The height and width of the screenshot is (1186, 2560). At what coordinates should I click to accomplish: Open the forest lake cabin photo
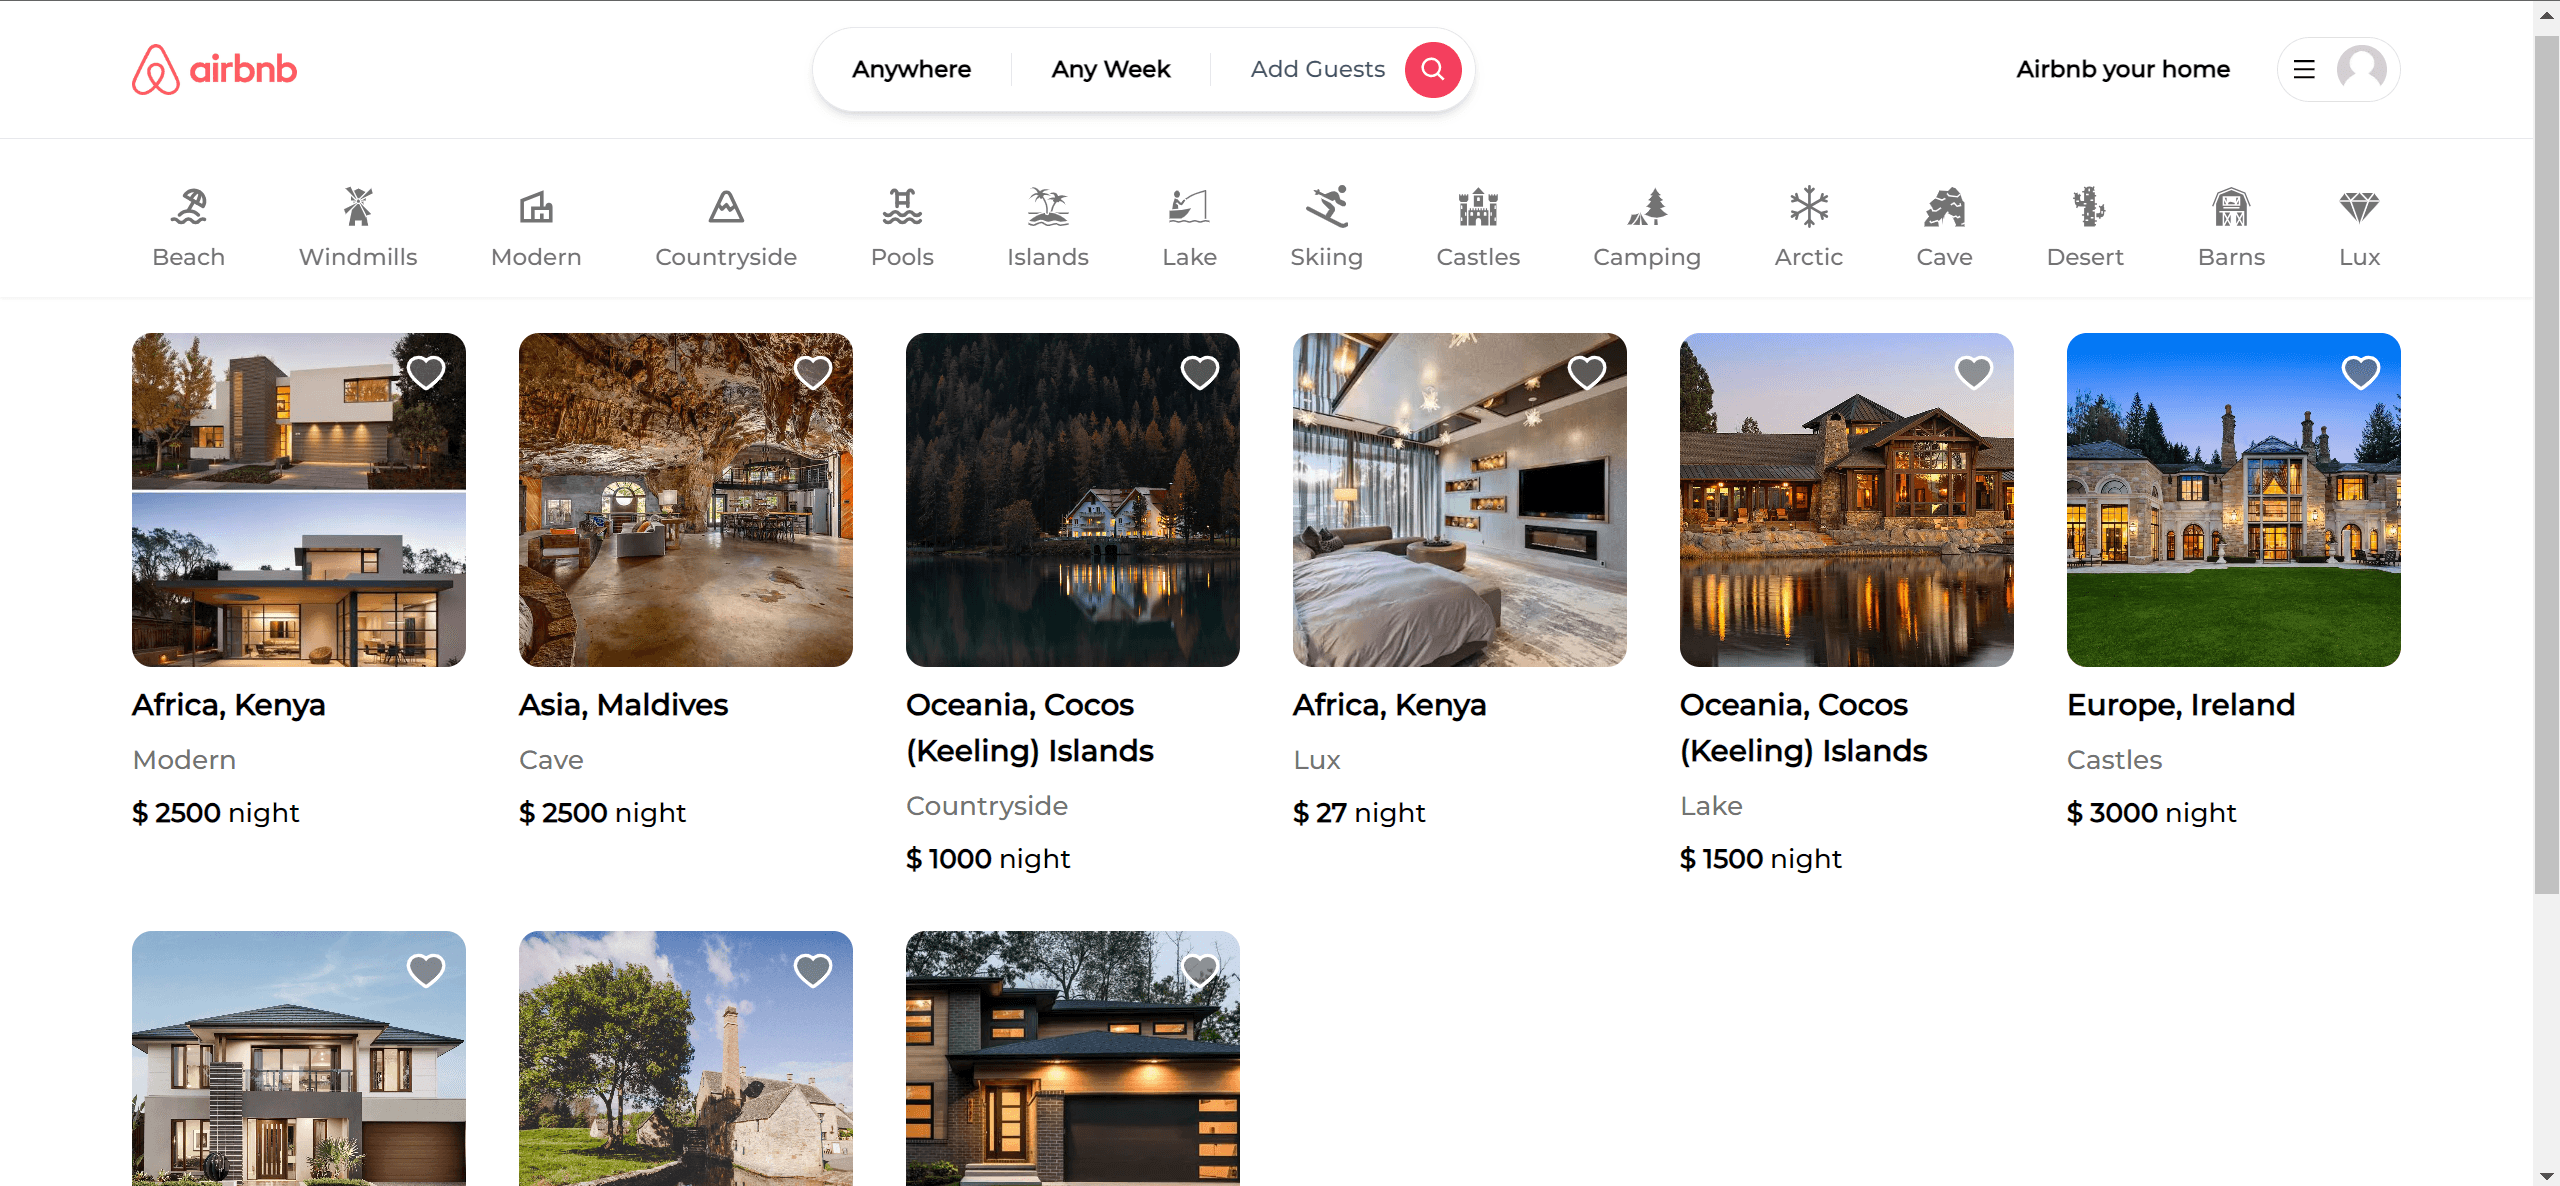[1073, 500]
